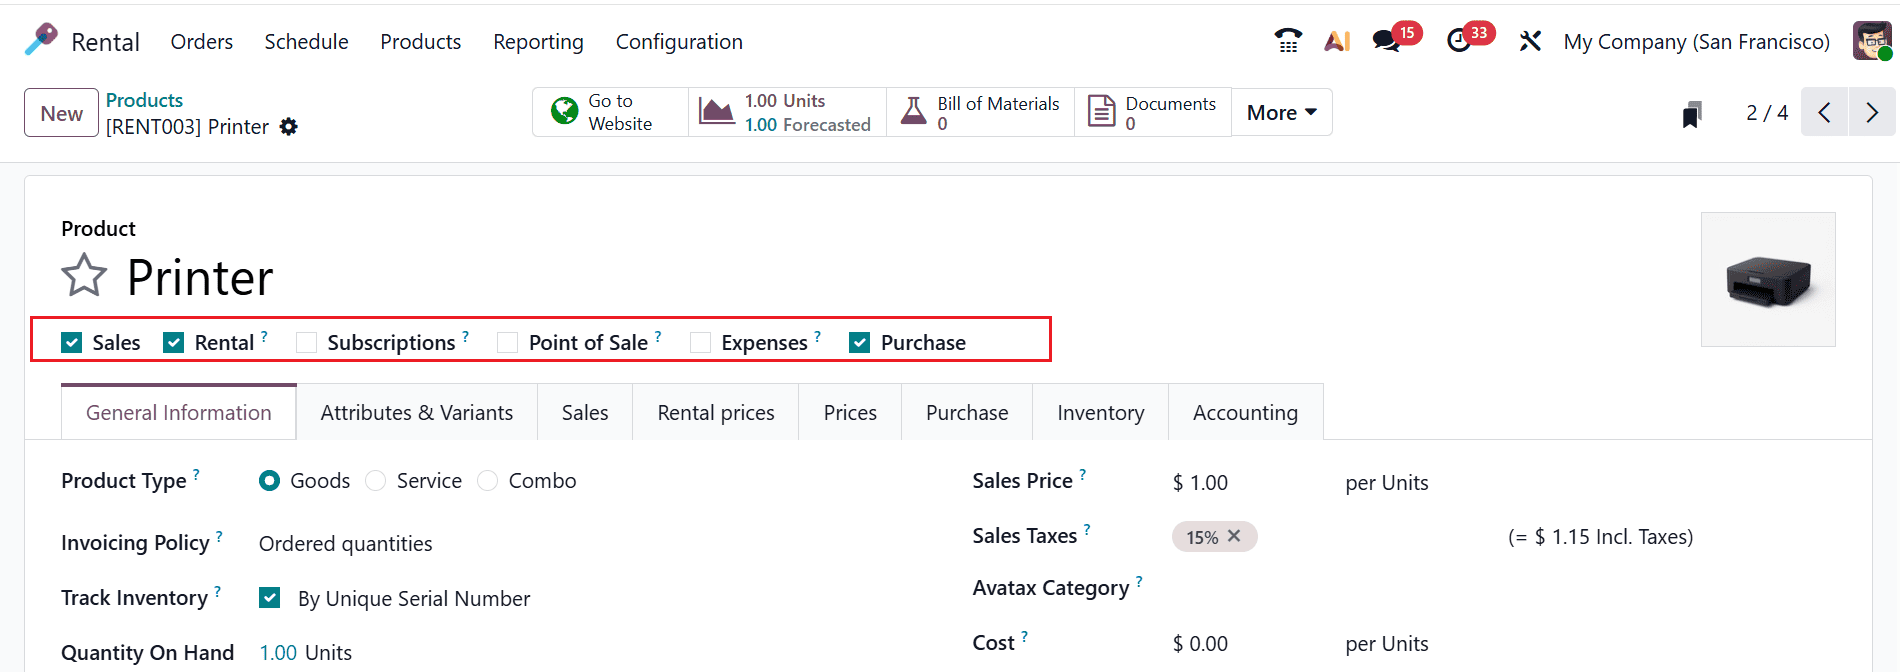Screen dimensions: 1900x672
Task: Click the New button
Action: pyautogui.click(x=61, y=113)
